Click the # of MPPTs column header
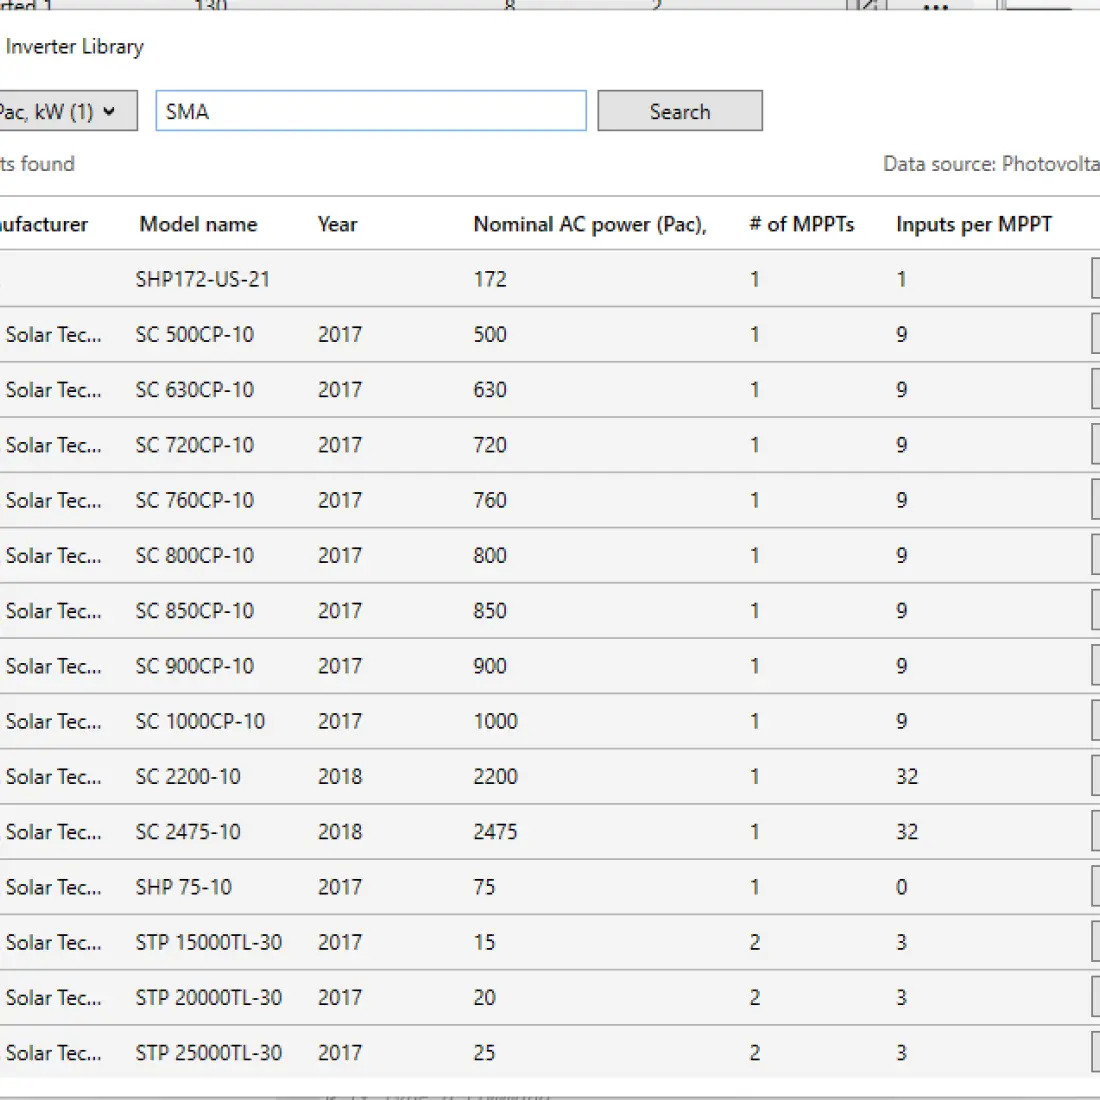Screen dimensions: 1100x1100 pos(801,224)
